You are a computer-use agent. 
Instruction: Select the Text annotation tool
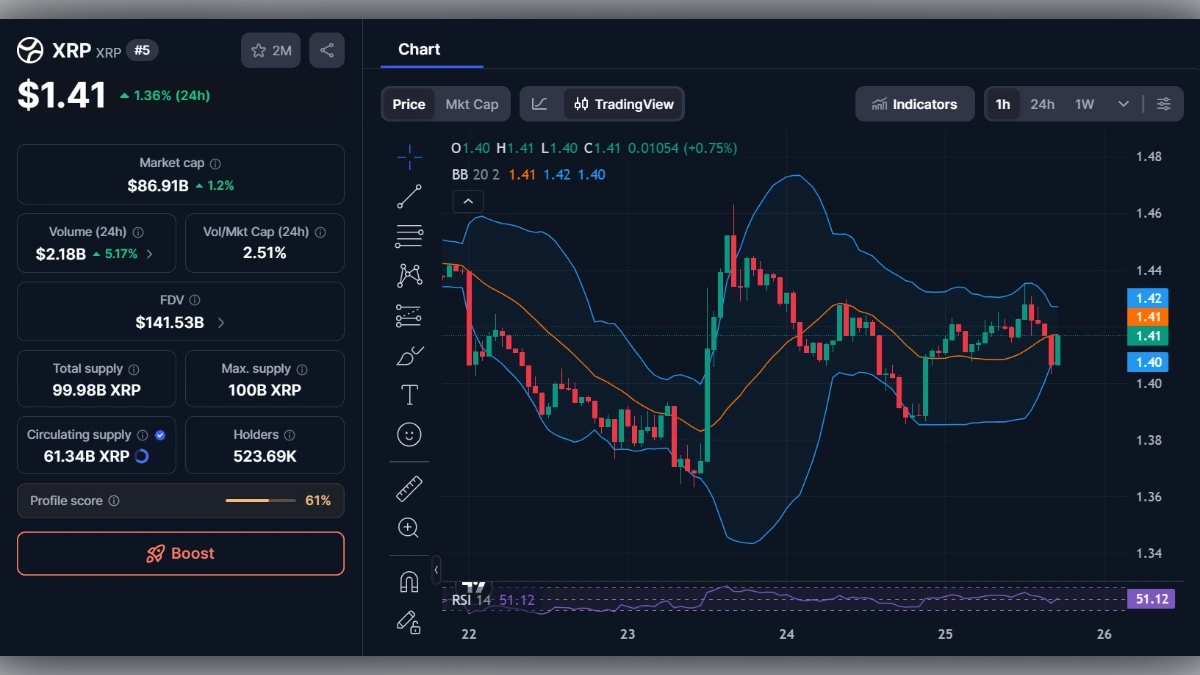click(409, 394)
